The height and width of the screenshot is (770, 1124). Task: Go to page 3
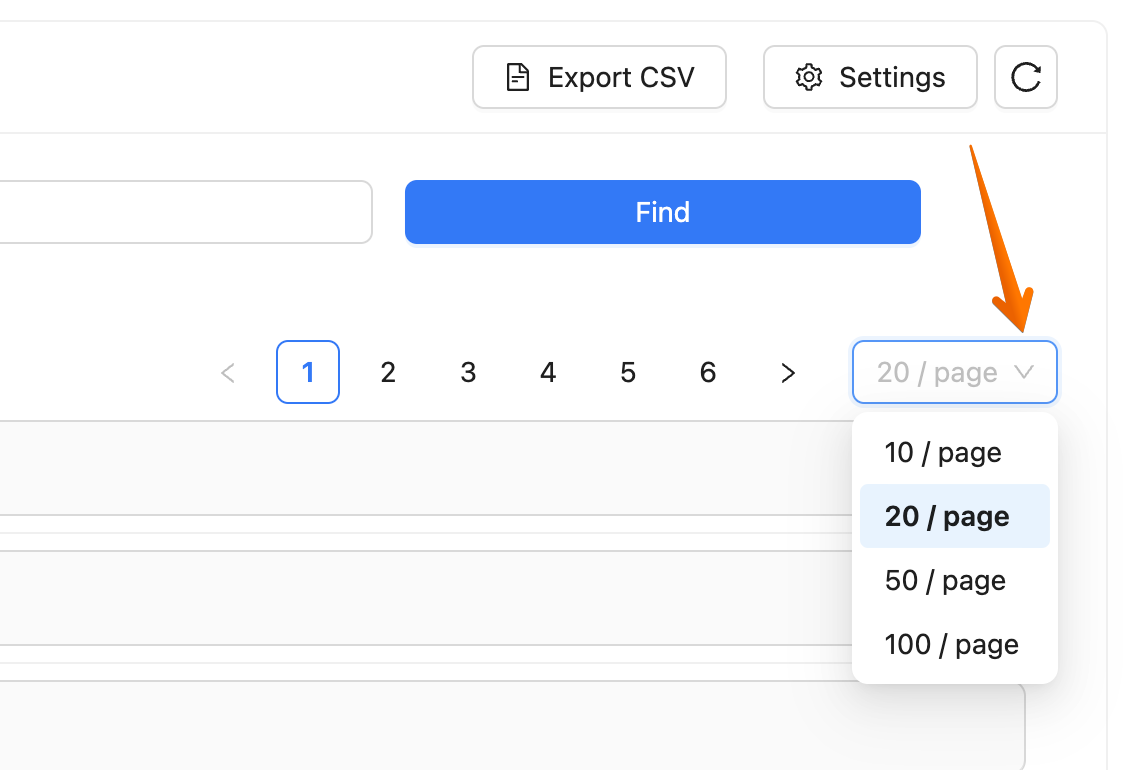pyautogui.click(x=468, y=372)
